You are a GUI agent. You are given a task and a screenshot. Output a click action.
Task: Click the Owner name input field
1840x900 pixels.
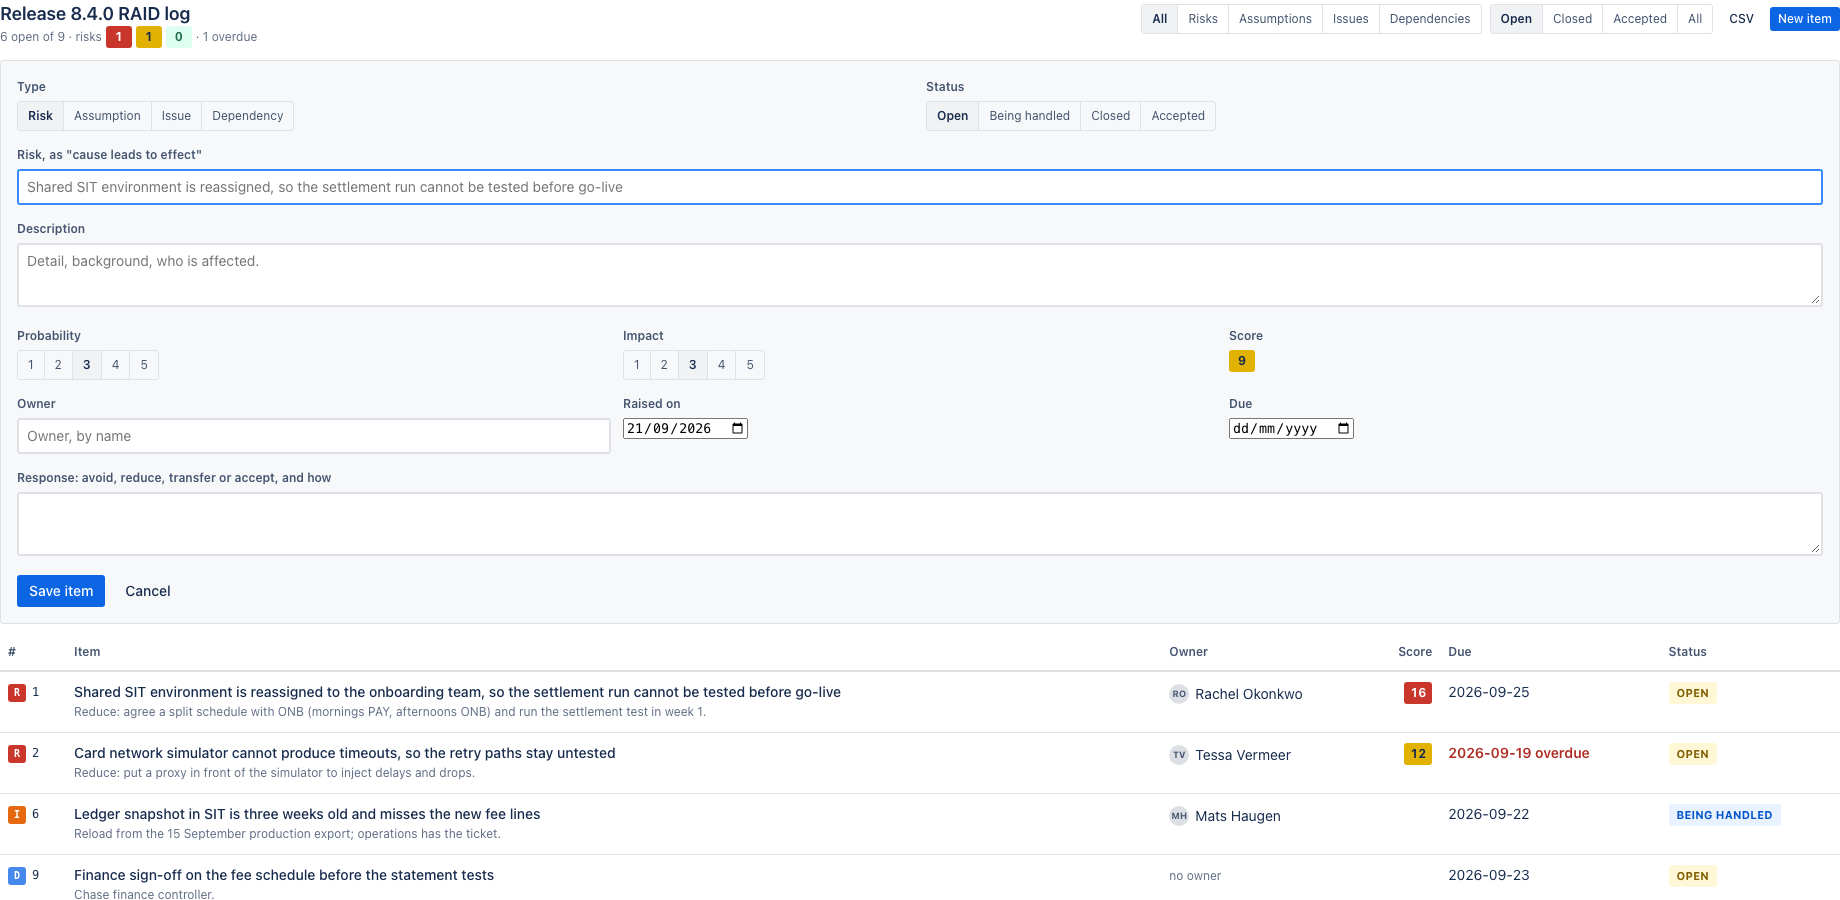click(314, 436)
